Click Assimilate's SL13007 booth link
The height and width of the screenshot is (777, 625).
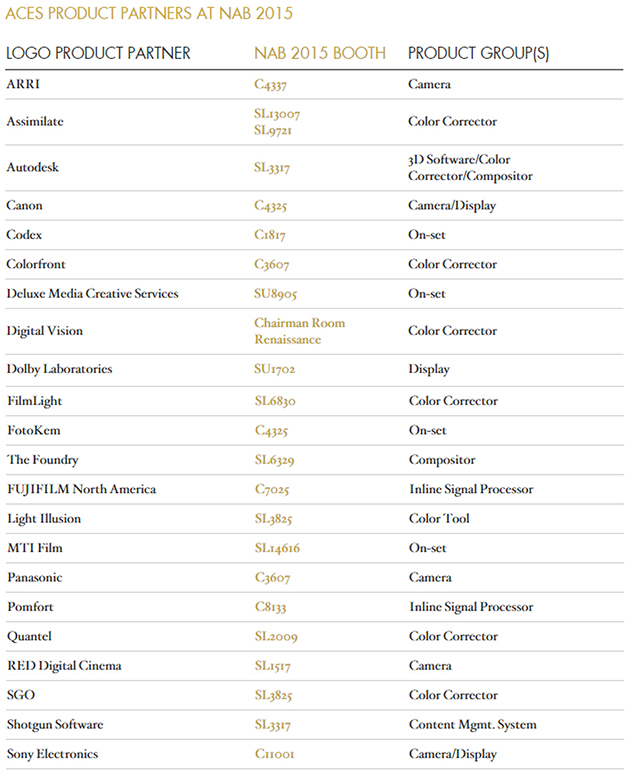[x=277, y=114]
